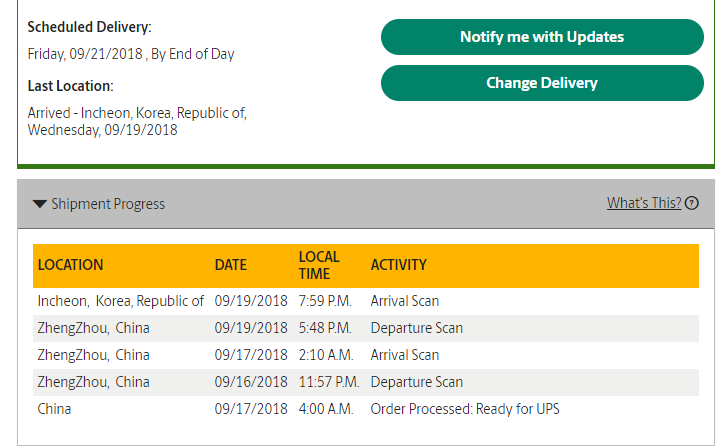Open the What's This? help link
This screenshot has height=446, width=719.
coord(644,203)
